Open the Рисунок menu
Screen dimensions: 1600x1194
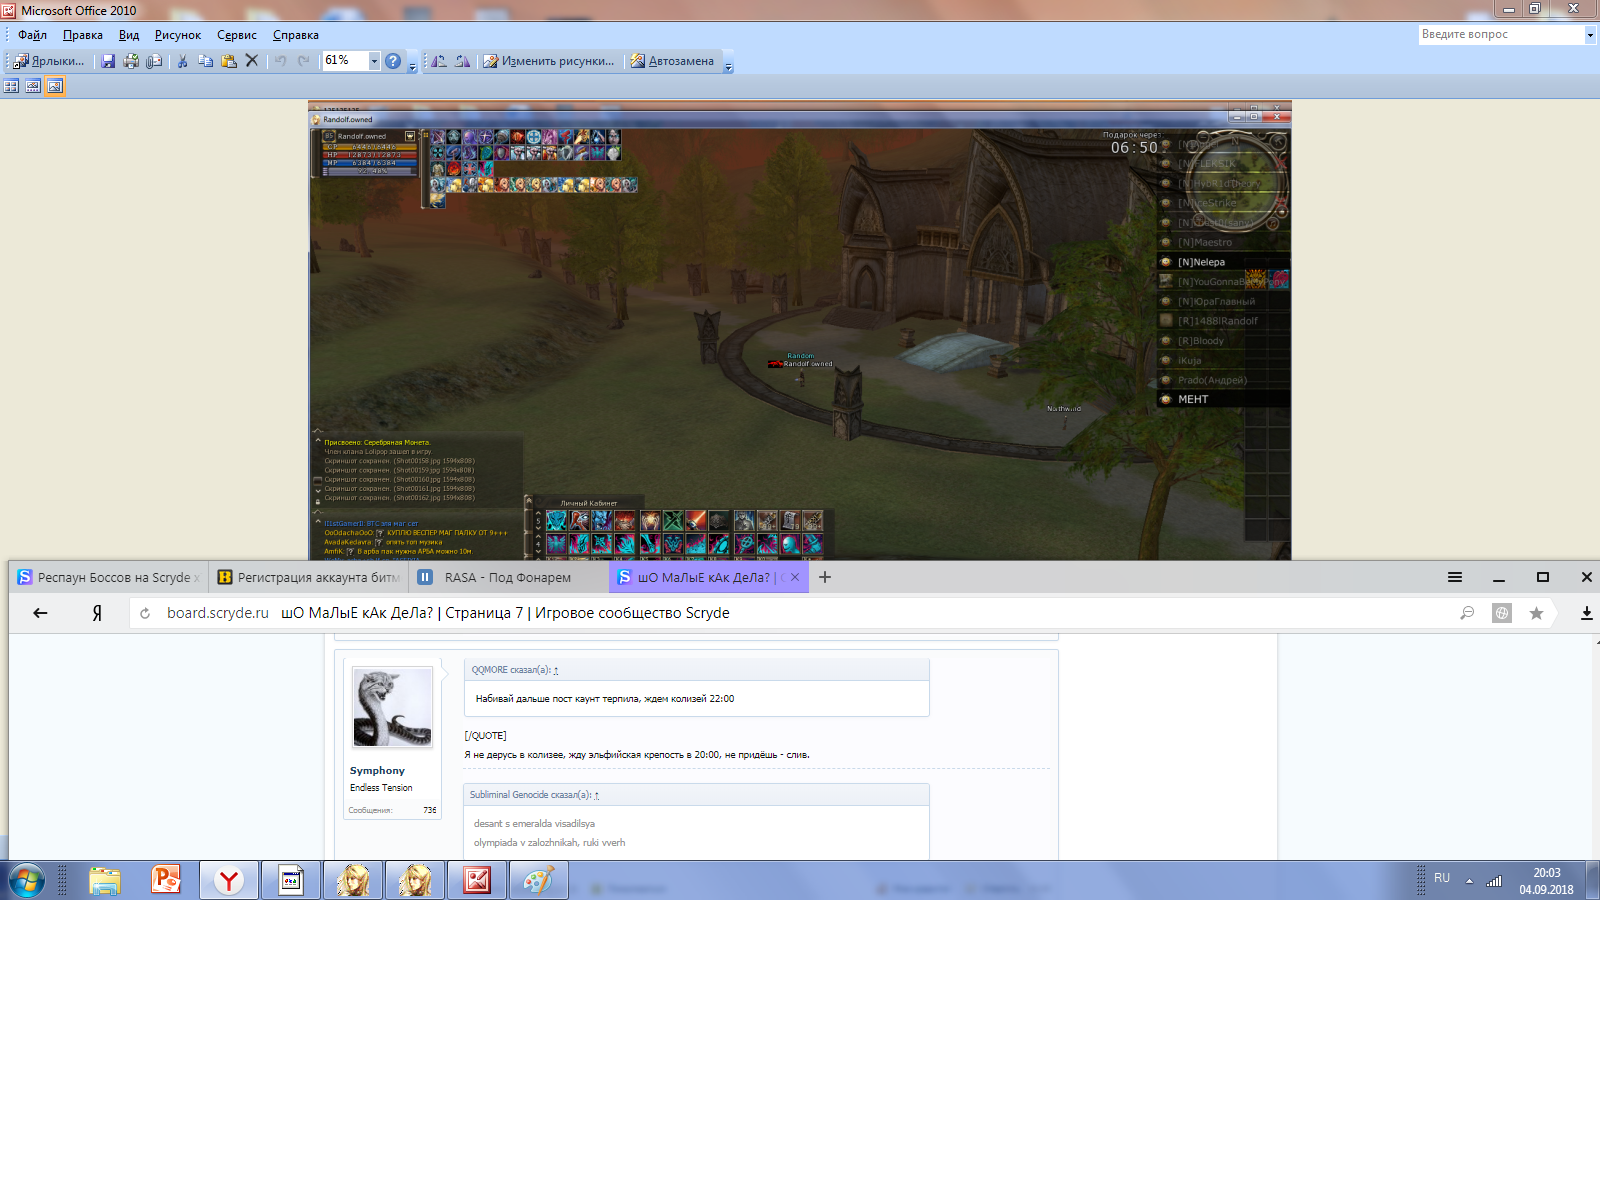178,35
